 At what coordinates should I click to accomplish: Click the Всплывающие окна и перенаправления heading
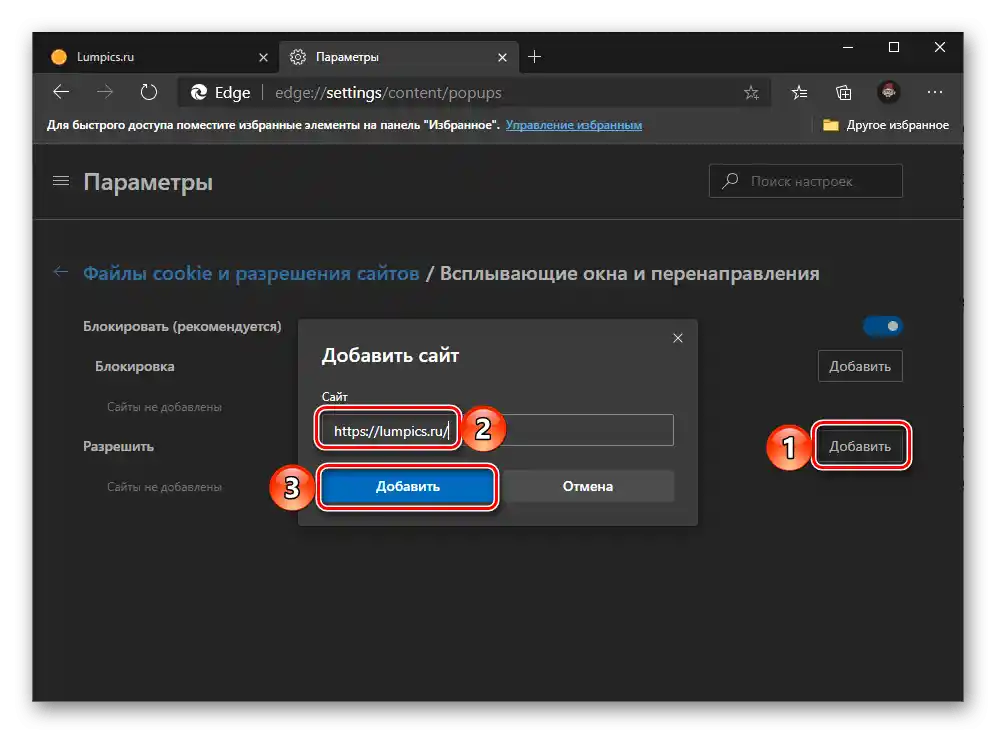[x=629, y=273]
